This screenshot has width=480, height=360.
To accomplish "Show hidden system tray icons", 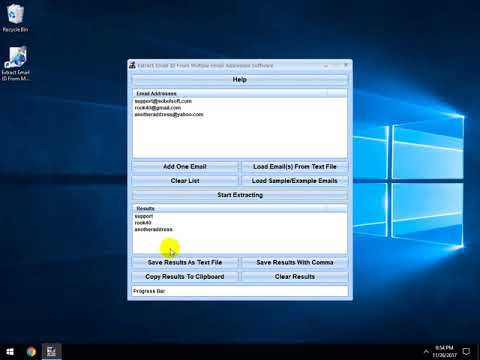I will (426, 352).
